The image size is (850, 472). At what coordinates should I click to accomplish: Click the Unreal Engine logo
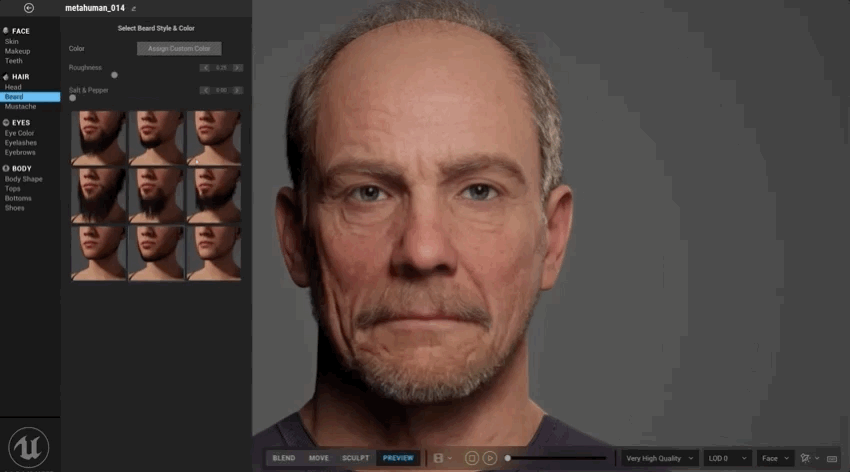pyautogui.click(x=28, y=447)
